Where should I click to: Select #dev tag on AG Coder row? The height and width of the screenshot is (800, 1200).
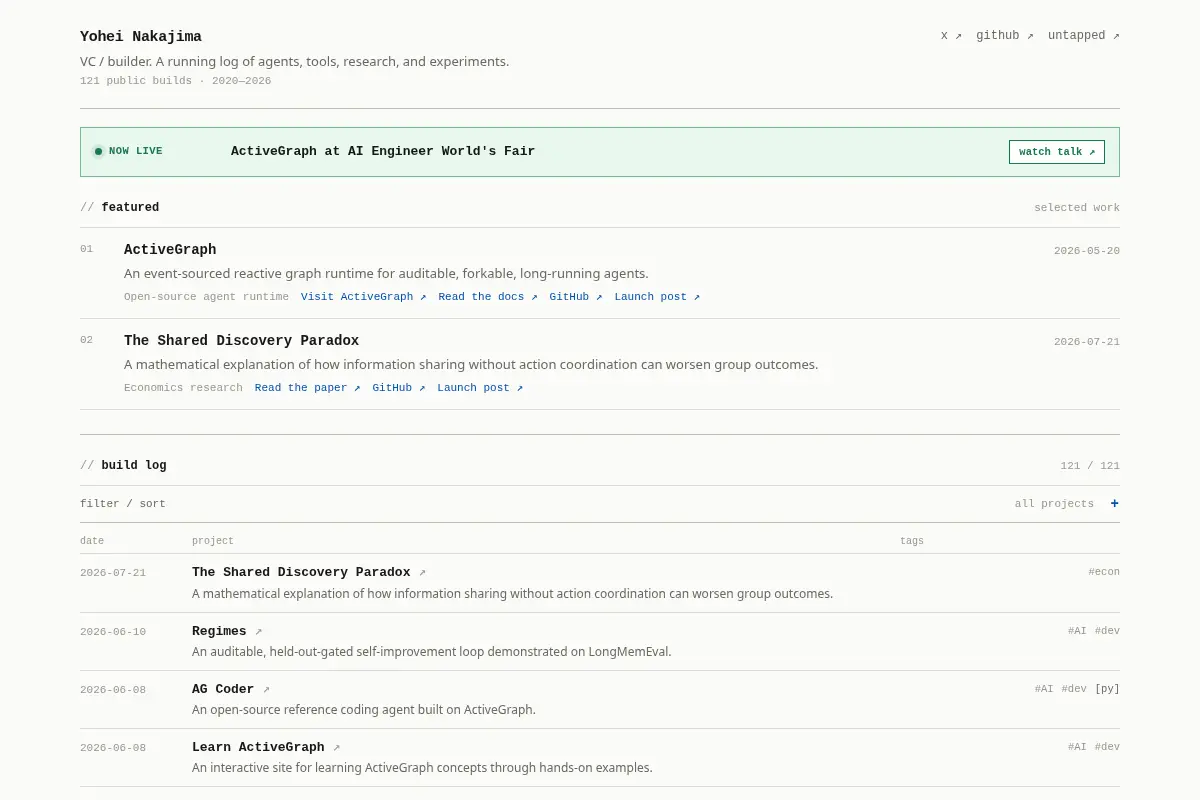coord(1074,689)
